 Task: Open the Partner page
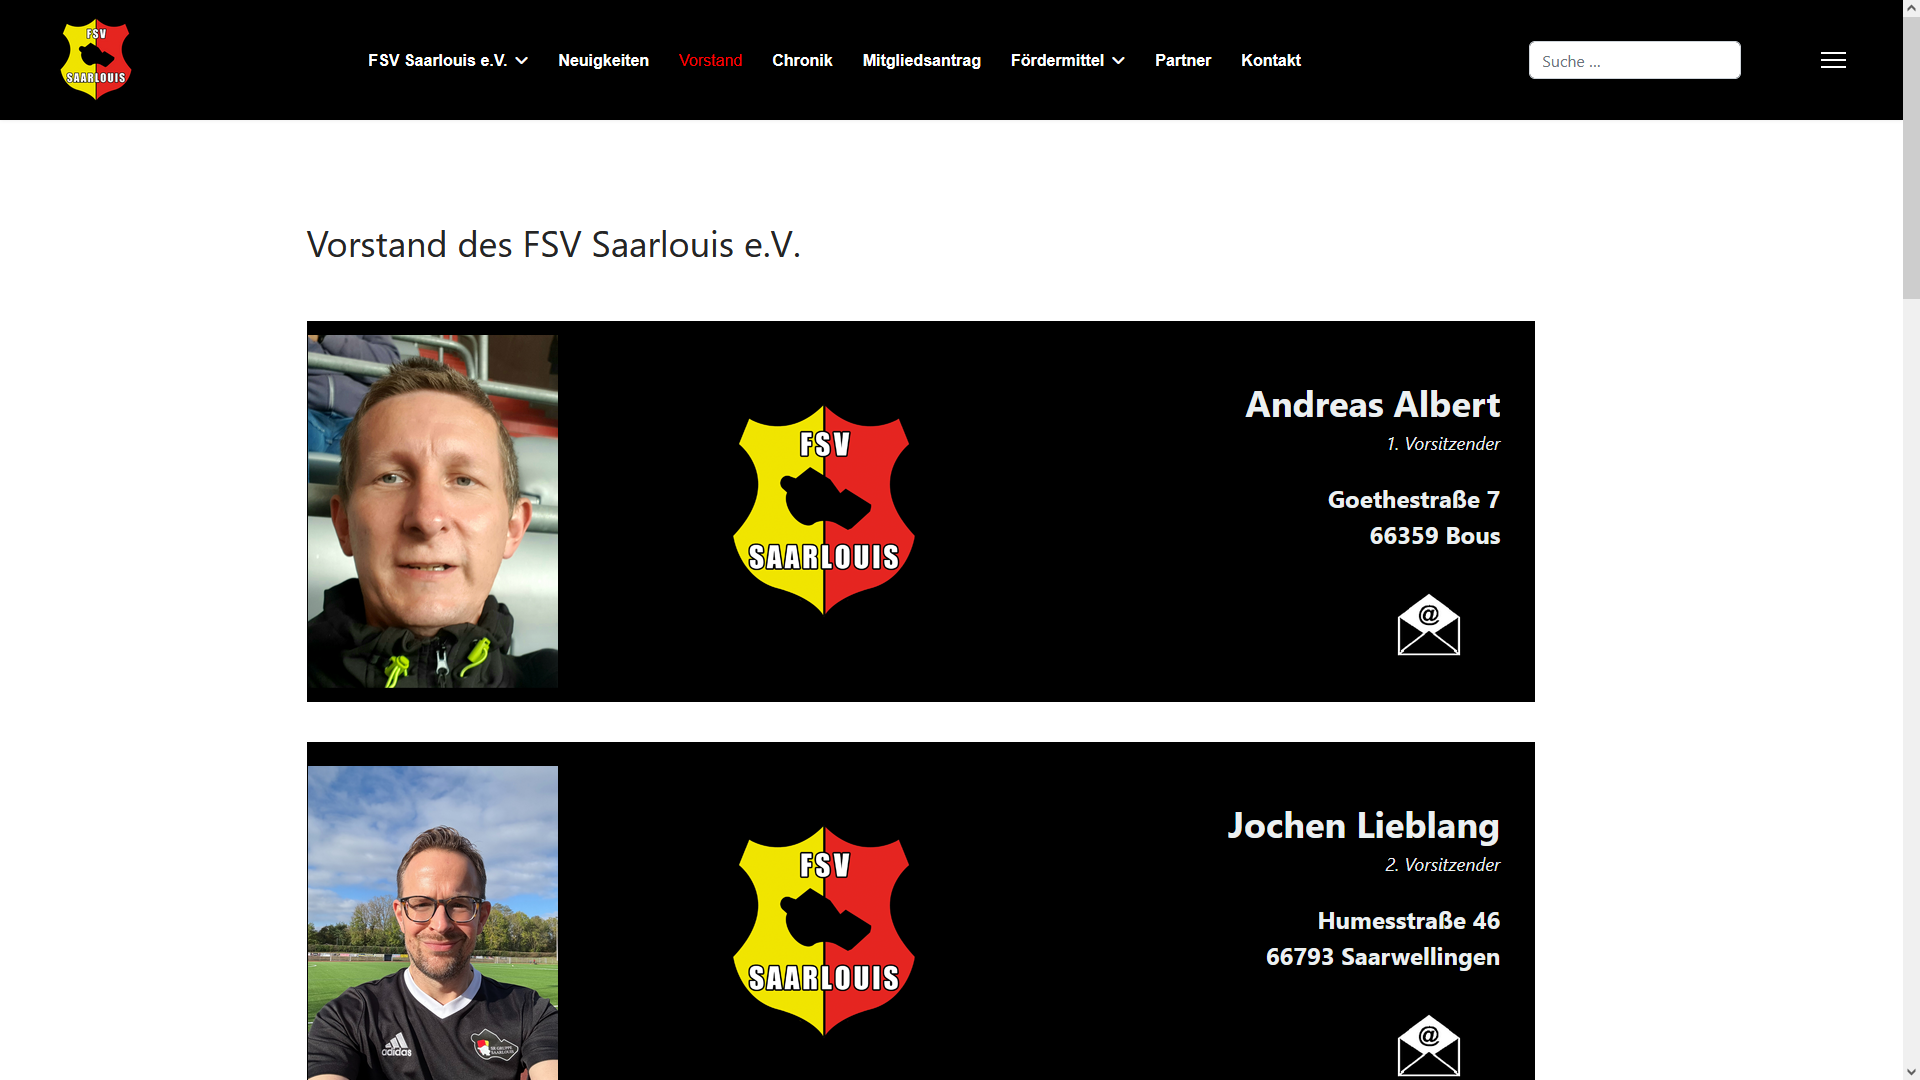pos(1183,60)
